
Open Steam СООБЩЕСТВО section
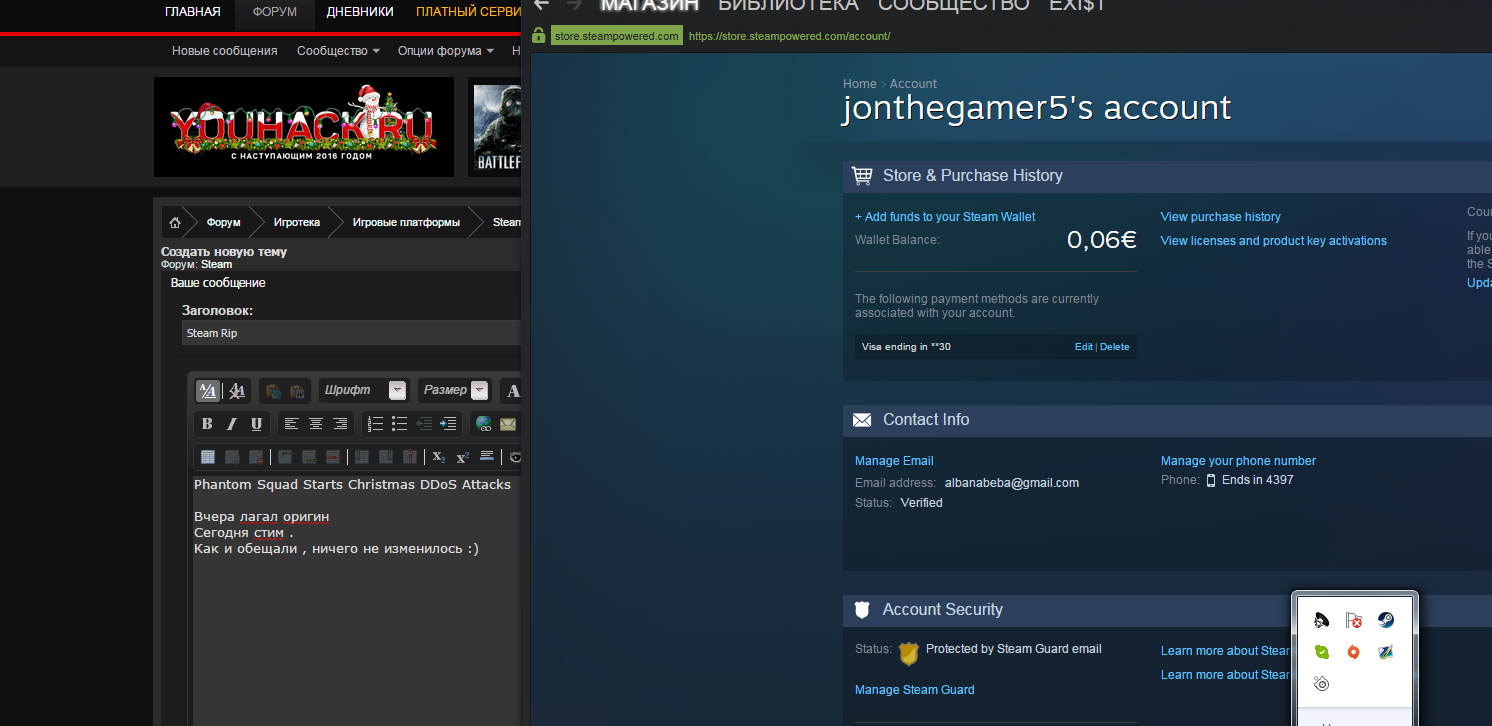(x=953, y=5)
